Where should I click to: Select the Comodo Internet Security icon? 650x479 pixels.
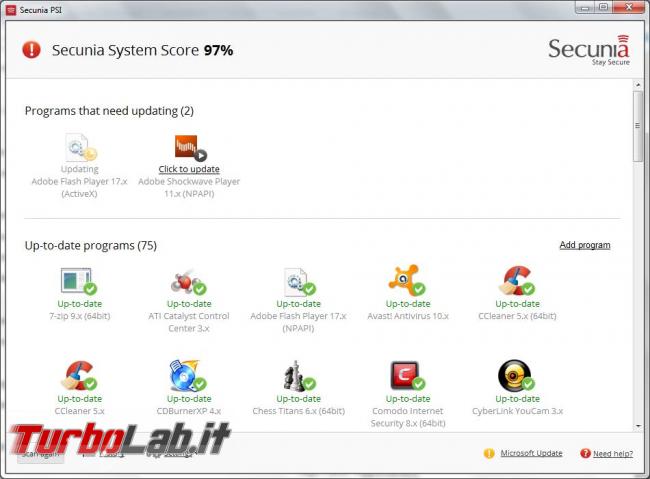click(407, 375)
